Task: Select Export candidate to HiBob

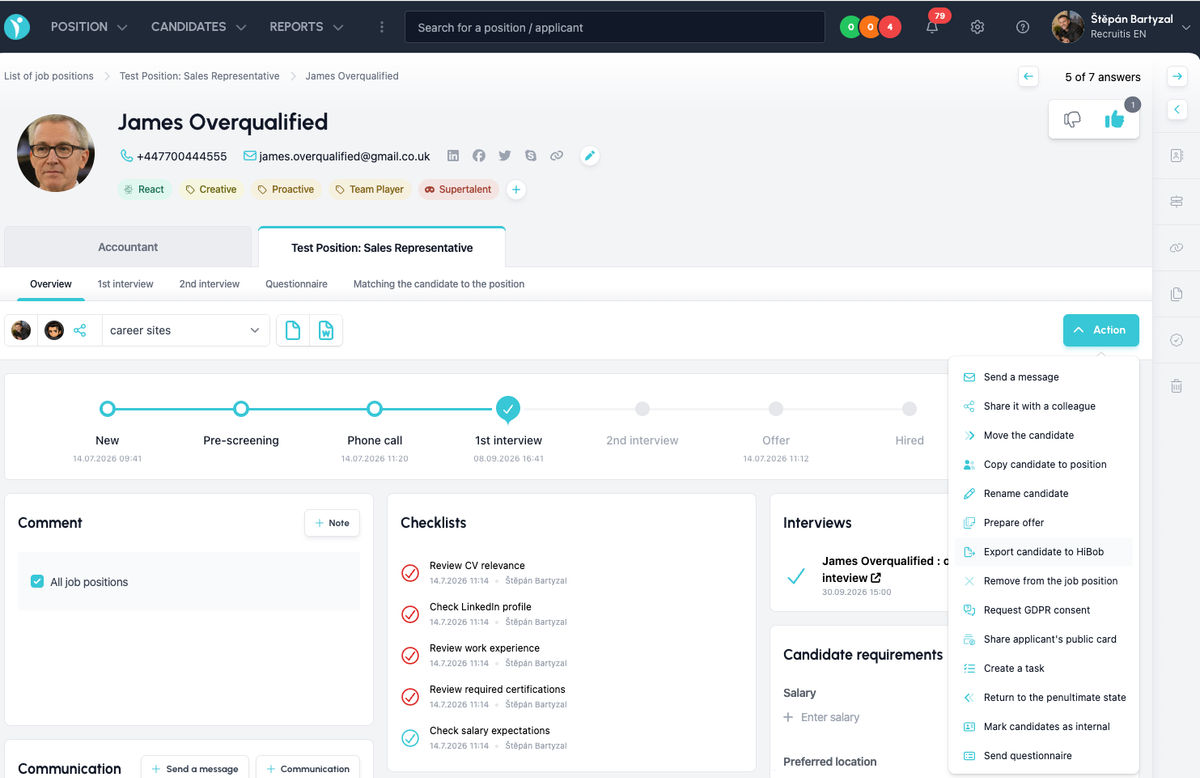Action: [1041, 552]
